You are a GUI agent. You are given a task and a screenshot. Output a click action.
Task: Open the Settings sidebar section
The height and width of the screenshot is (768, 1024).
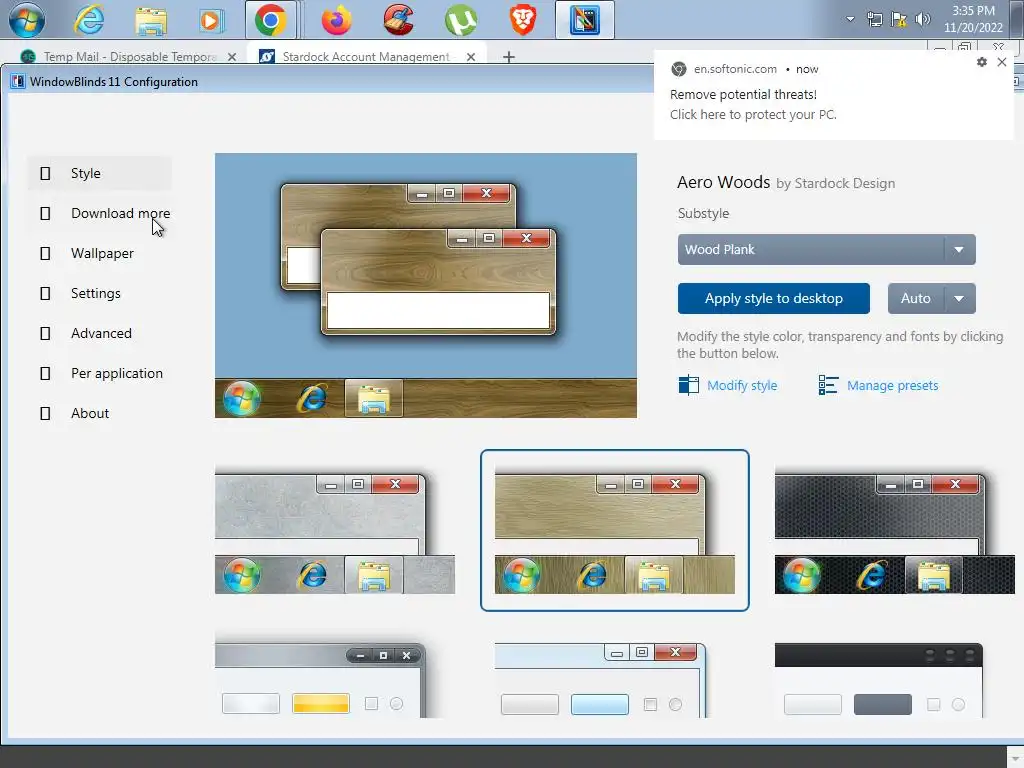99,293
